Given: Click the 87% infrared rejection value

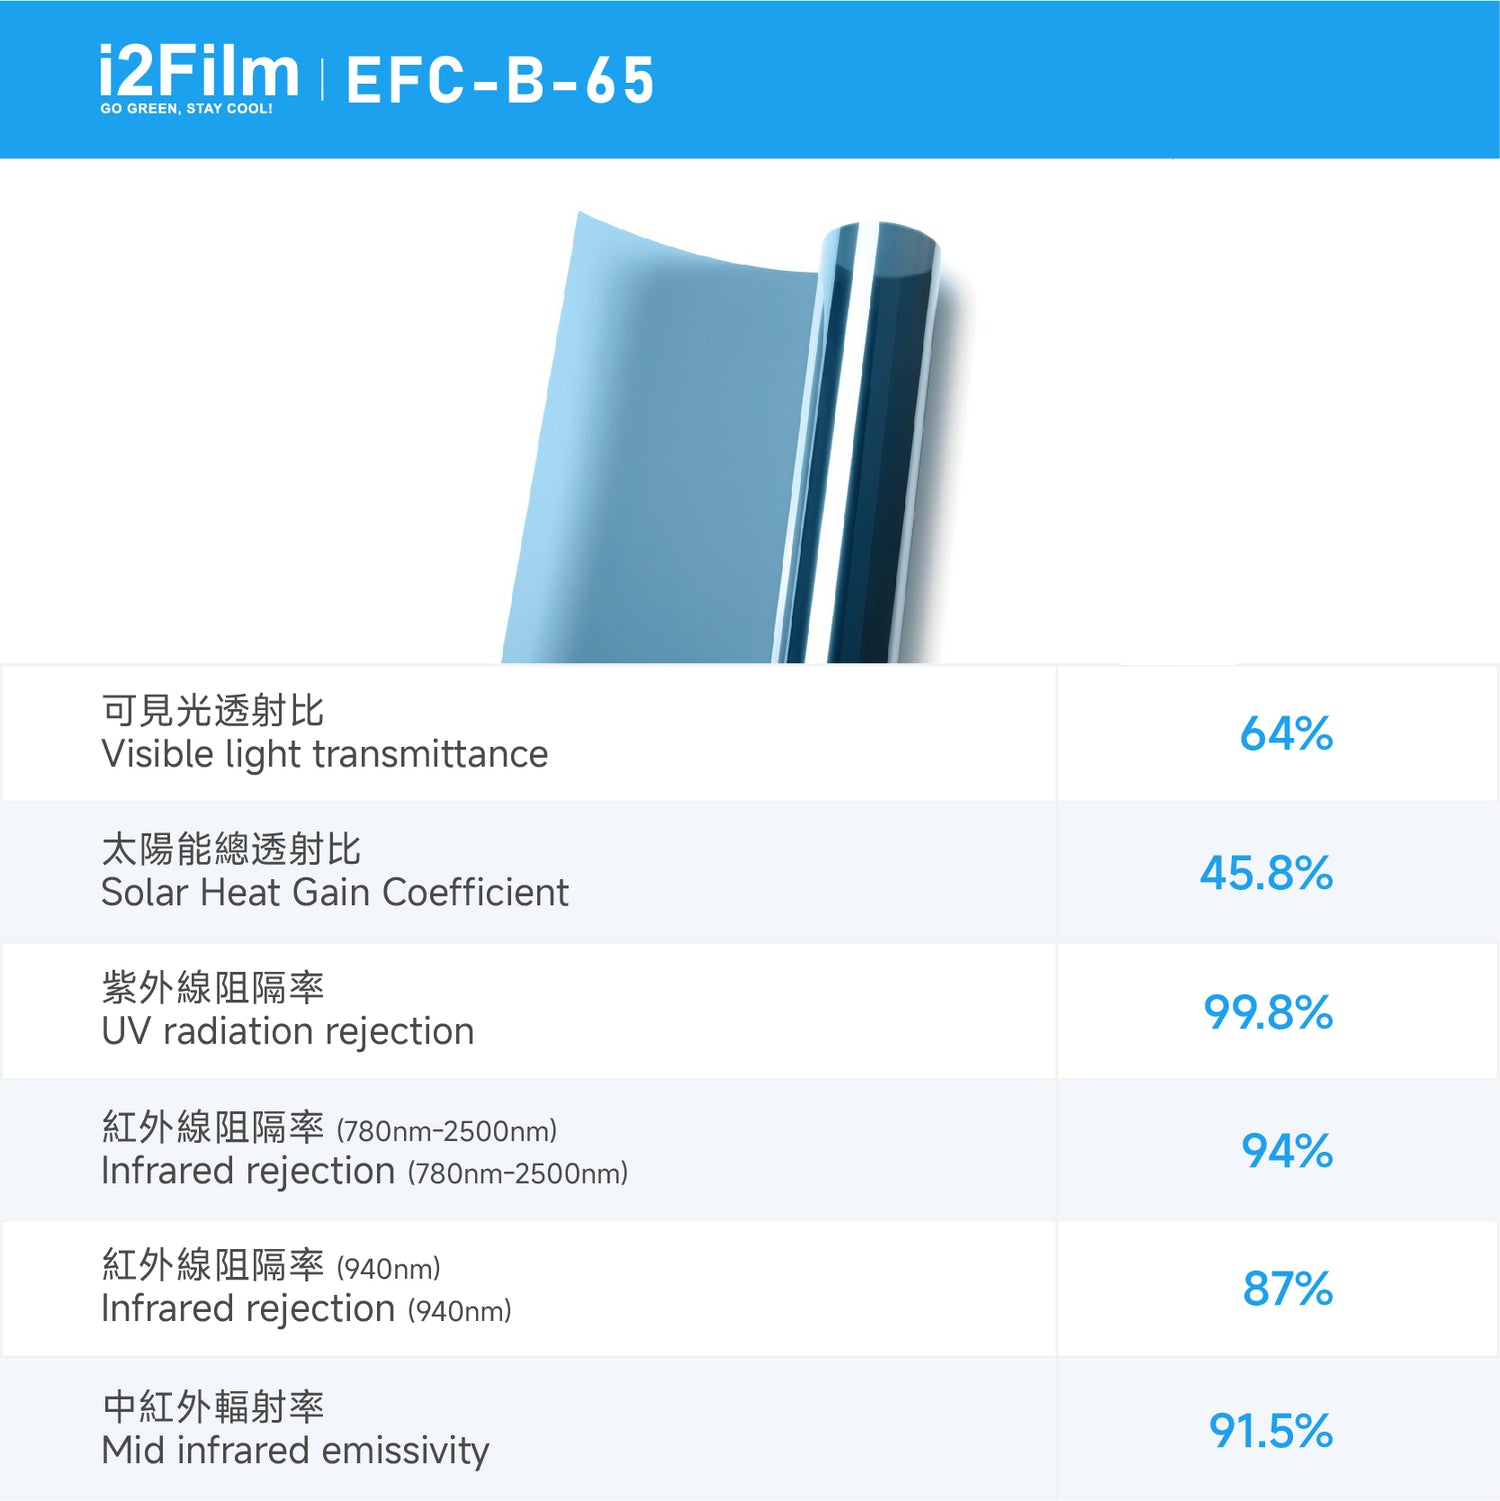Looking at the screenshot, I should pos(1288,1288).
